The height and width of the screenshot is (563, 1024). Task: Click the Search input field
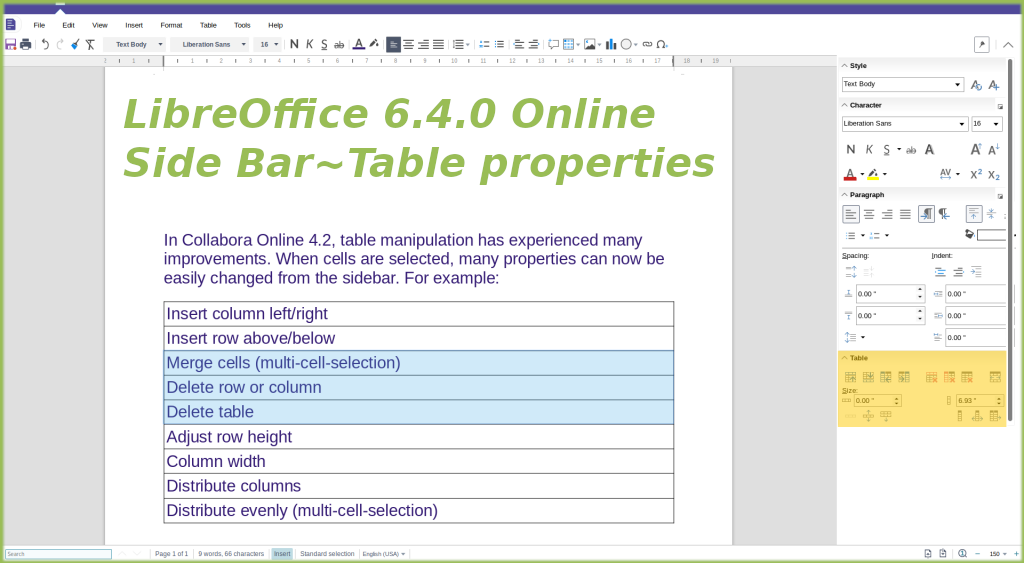coord(59,554)
